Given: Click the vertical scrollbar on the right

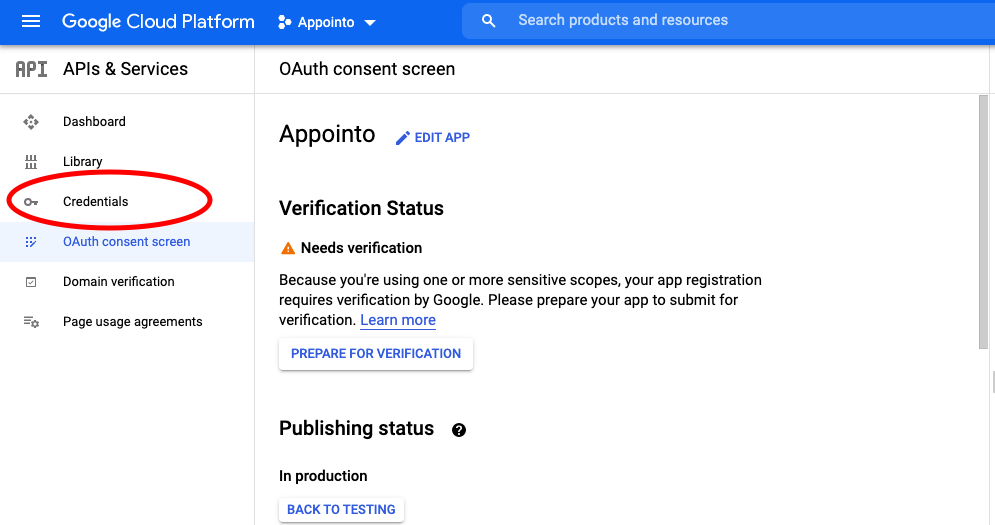Looking at the screenshot, I should pos(983,222).
